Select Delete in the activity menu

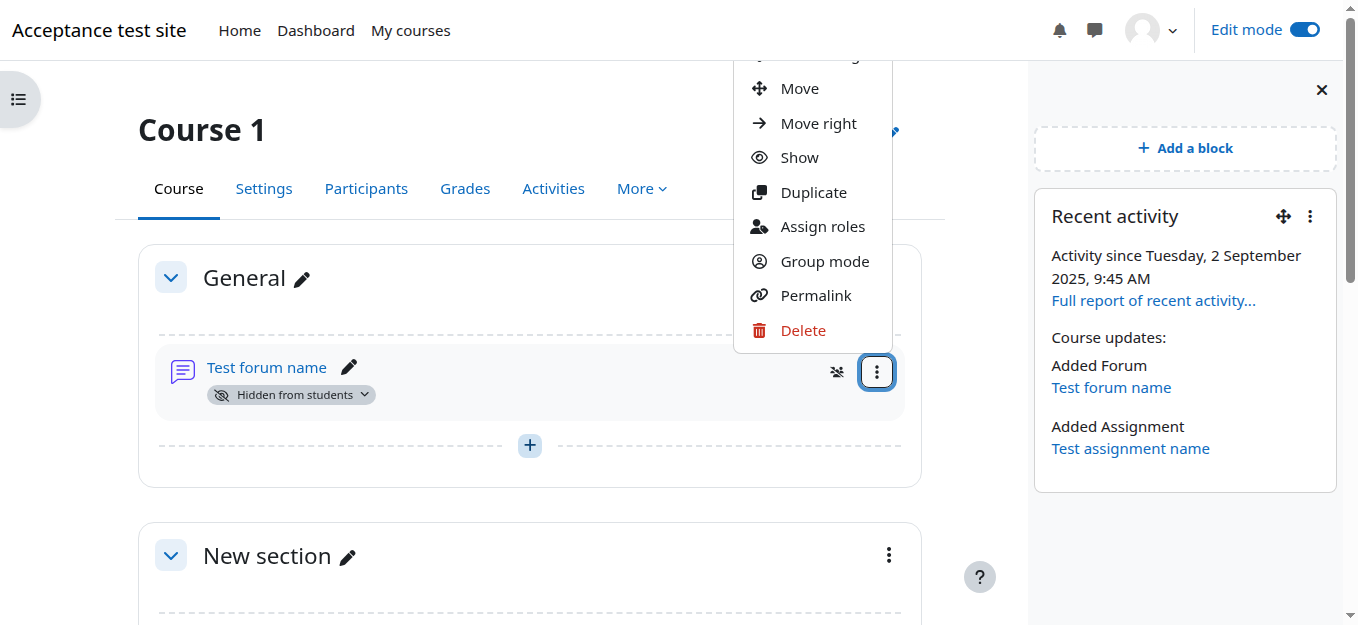[802, 331]
